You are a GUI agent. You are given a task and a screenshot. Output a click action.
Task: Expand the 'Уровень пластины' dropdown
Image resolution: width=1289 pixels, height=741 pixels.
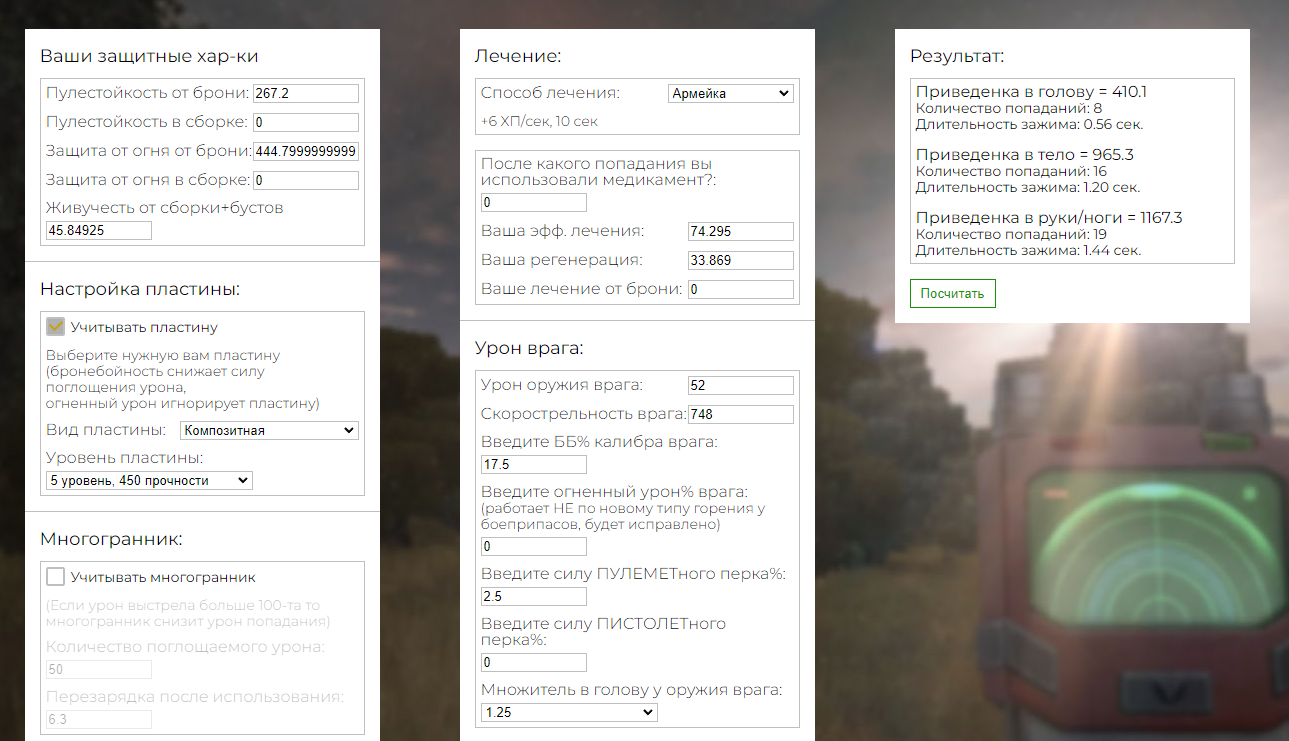click(149, 480)
